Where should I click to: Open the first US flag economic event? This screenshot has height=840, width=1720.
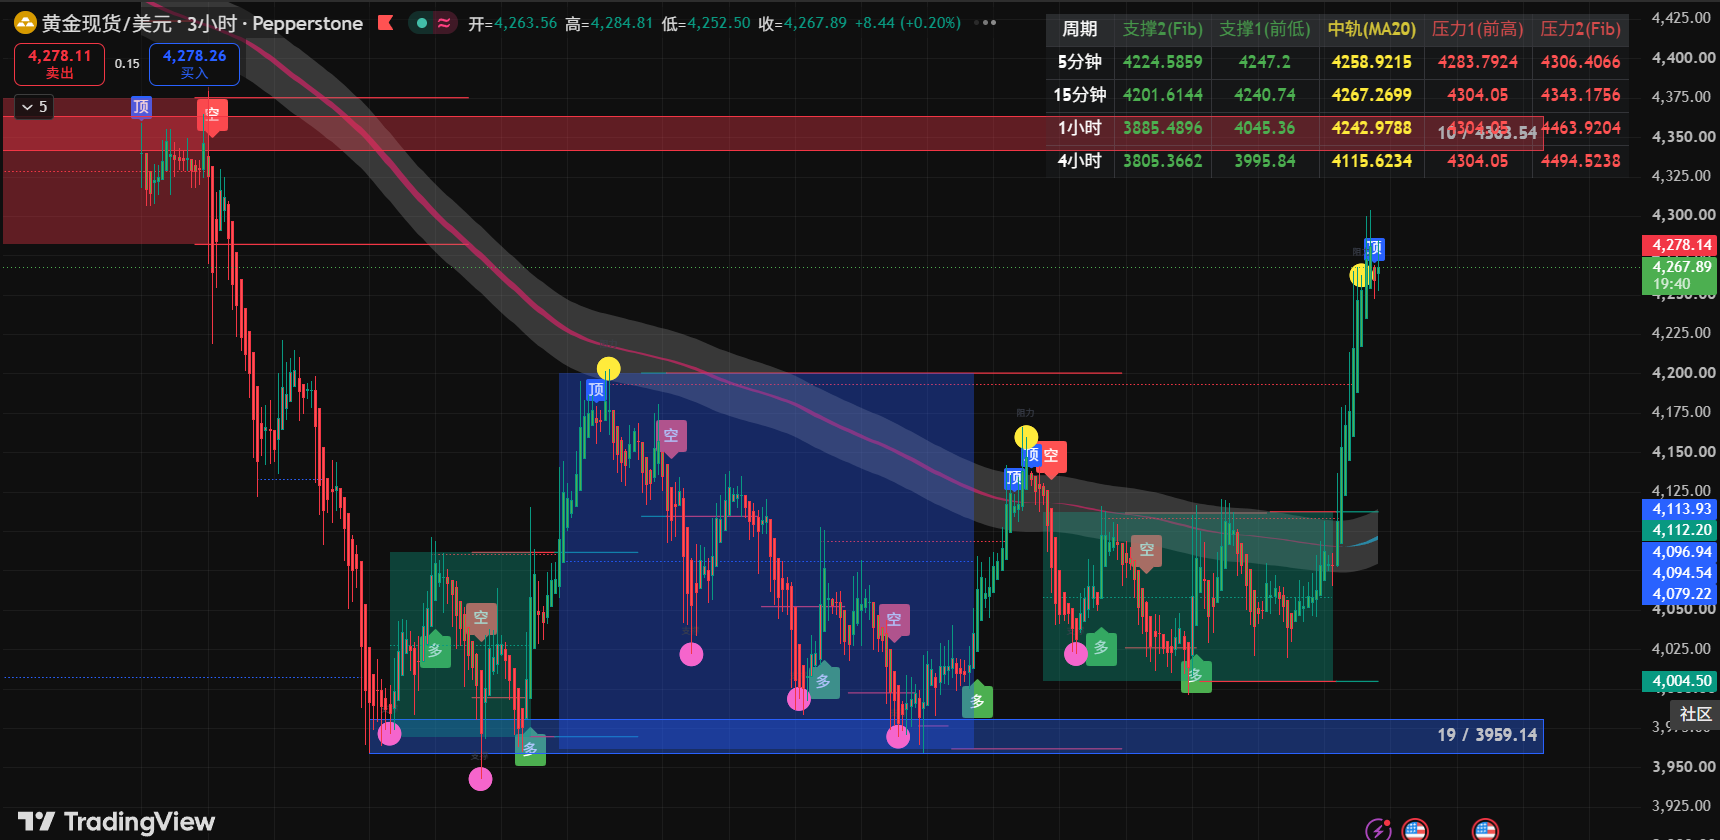click(x=1414, y=828)
